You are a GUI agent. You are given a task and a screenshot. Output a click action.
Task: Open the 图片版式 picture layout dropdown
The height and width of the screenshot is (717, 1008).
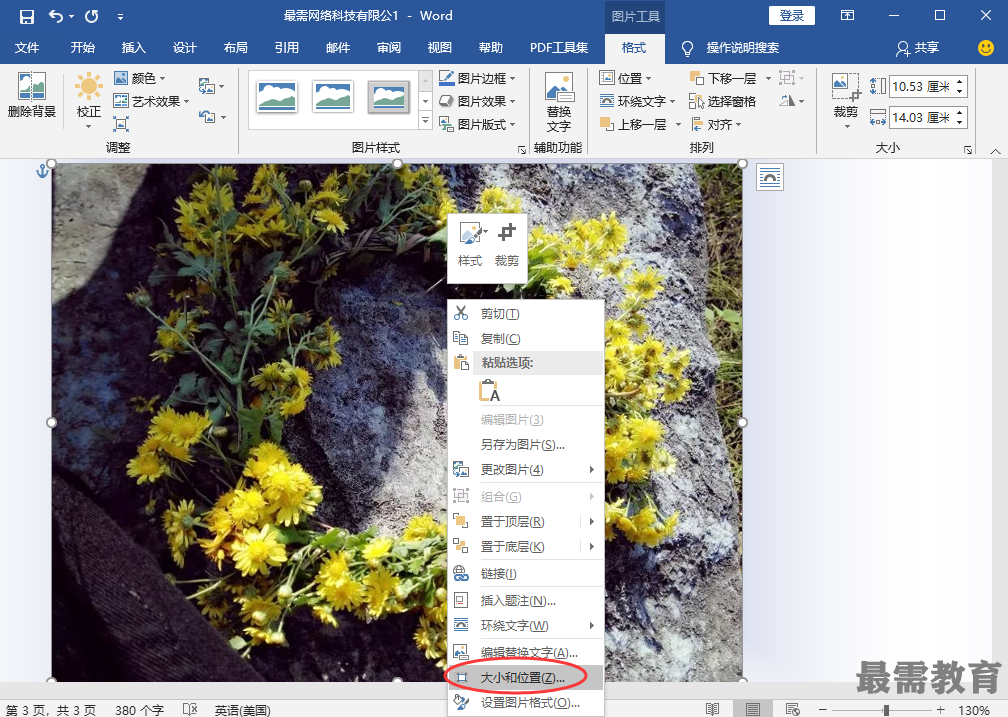477,125
